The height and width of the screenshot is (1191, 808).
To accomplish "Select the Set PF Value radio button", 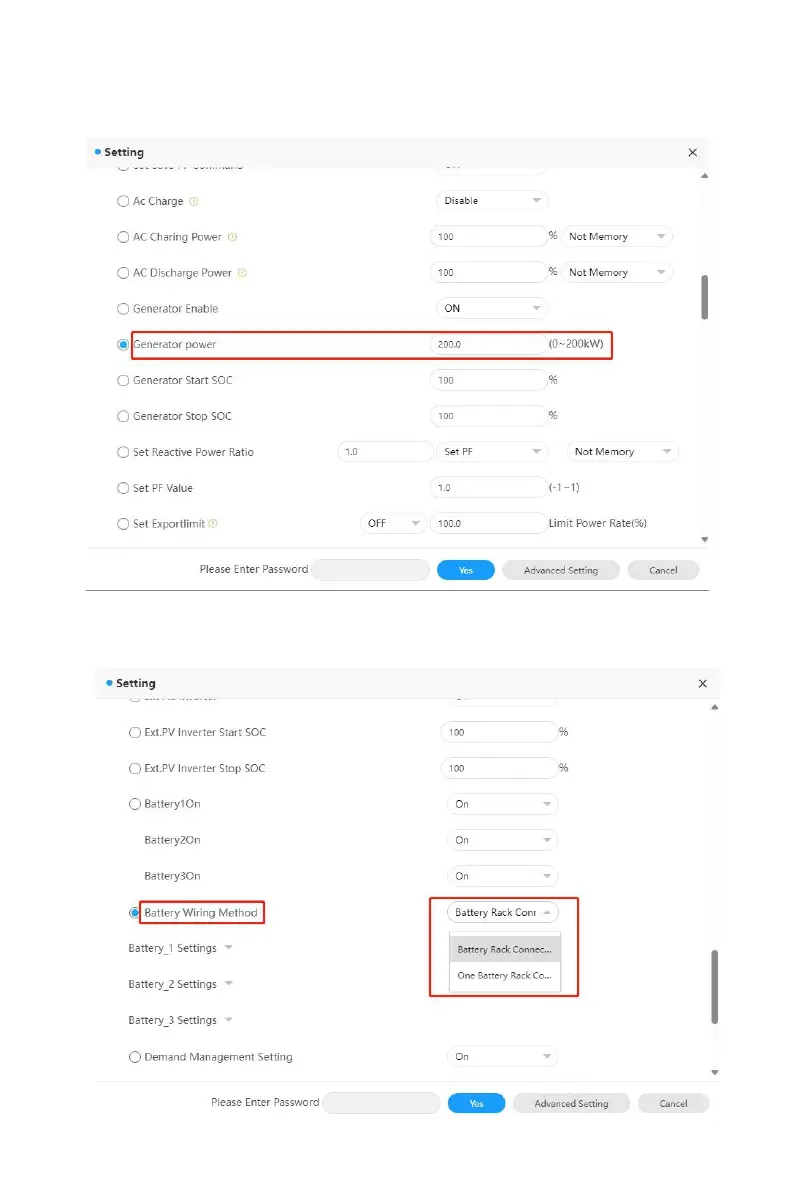I will [x=124, y=488].
